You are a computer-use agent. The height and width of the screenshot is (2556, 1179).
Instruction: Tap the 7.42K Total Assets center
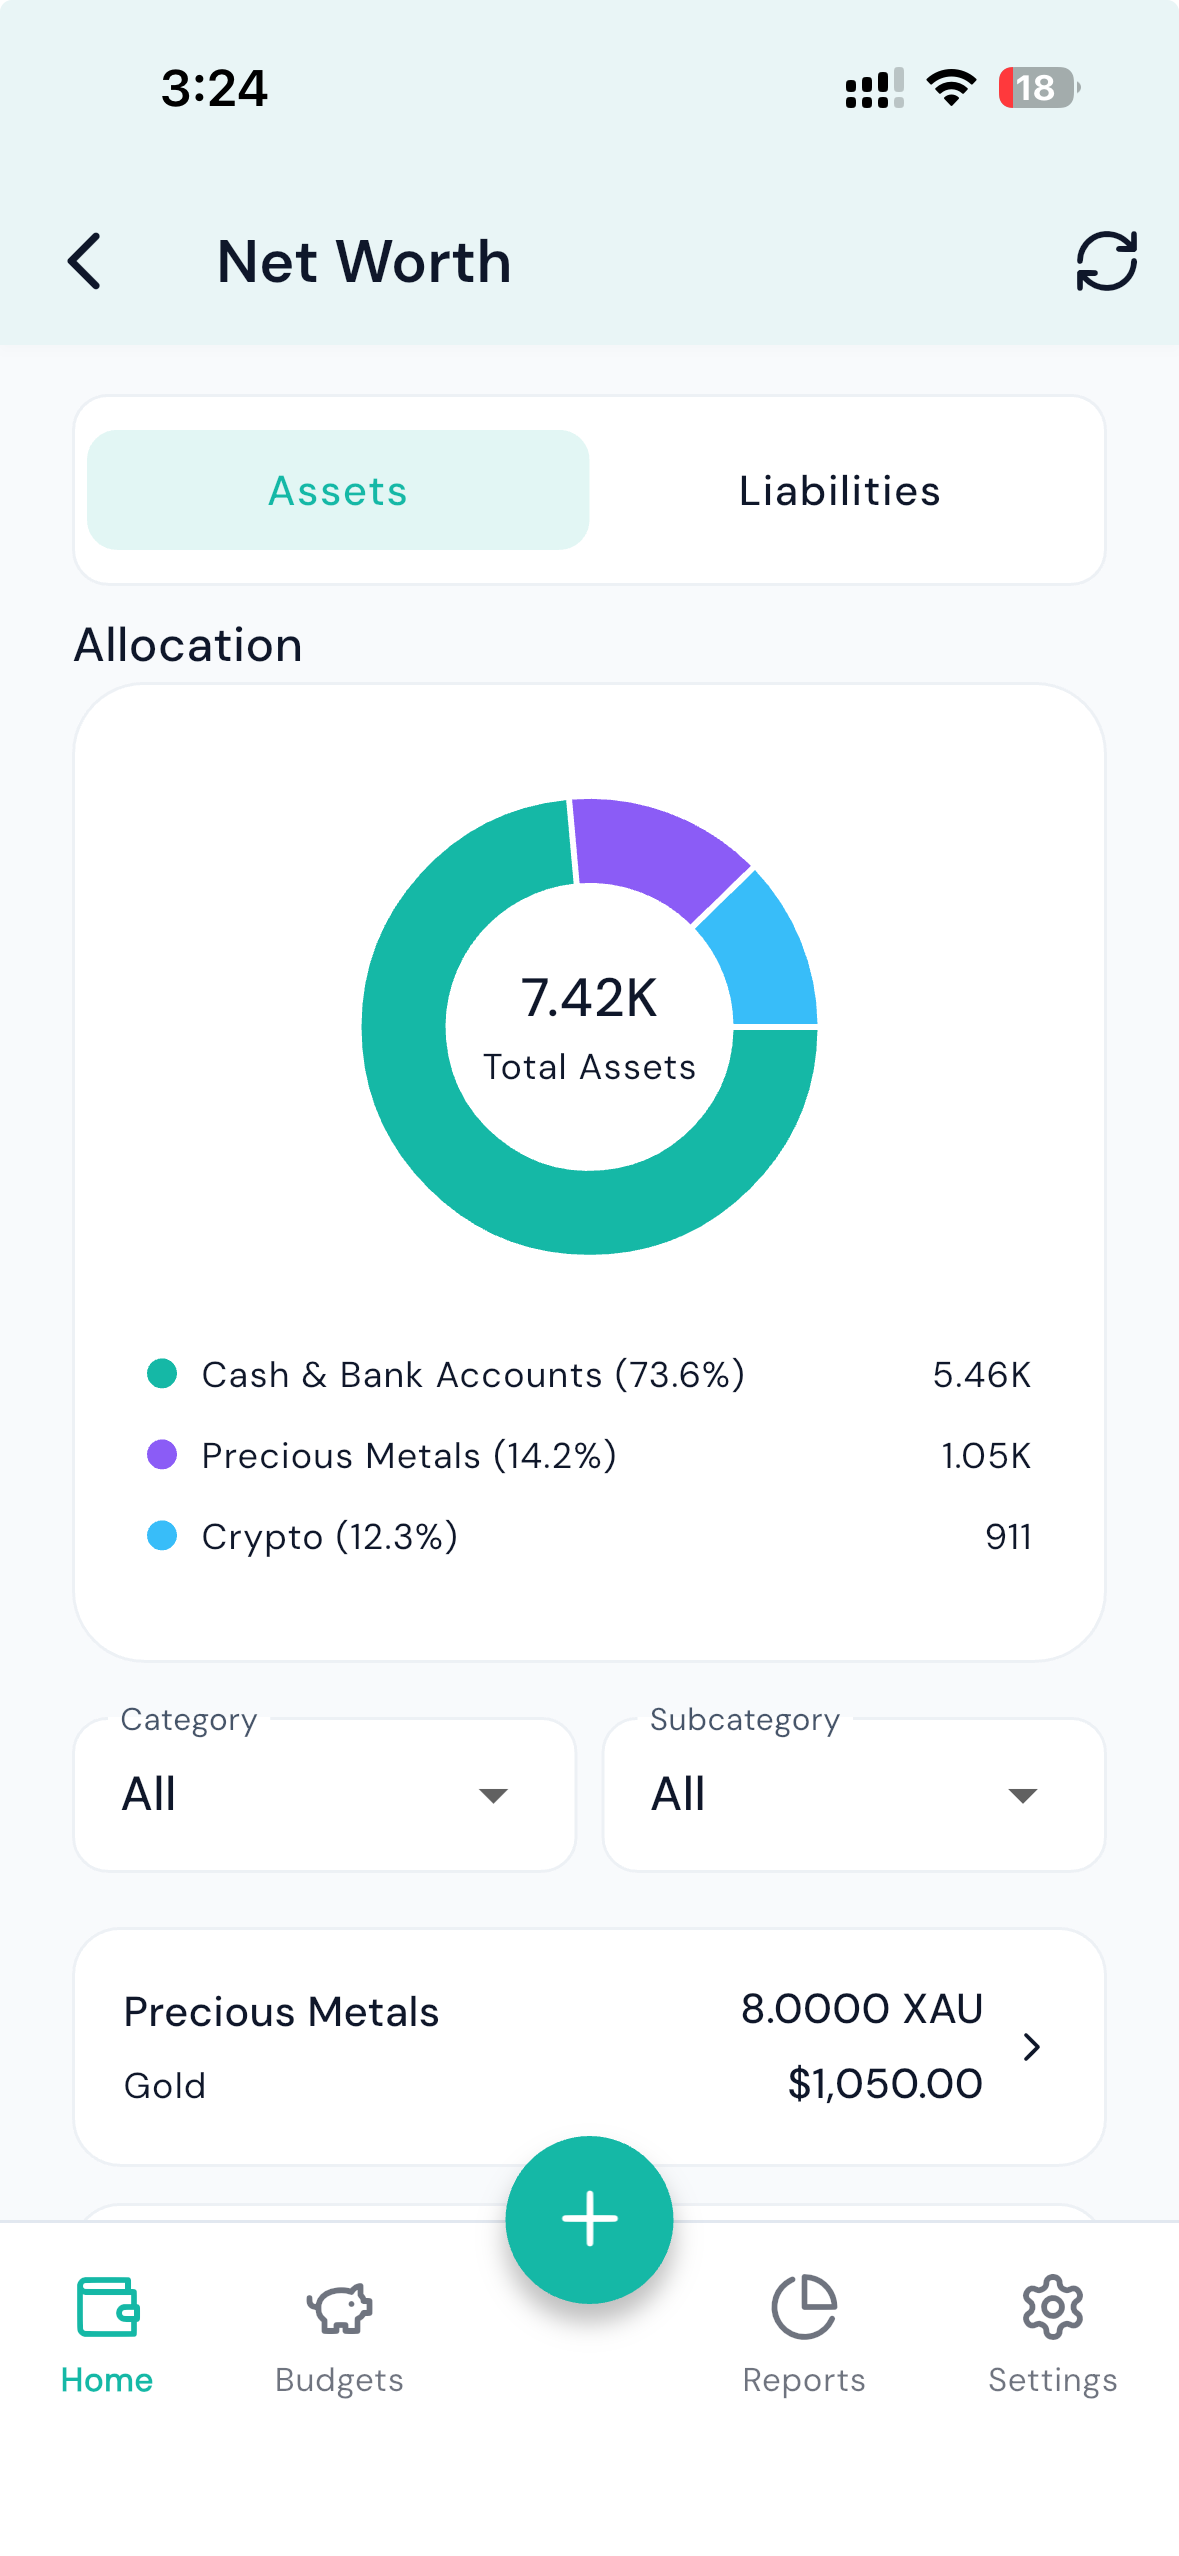click(589, 1026)
